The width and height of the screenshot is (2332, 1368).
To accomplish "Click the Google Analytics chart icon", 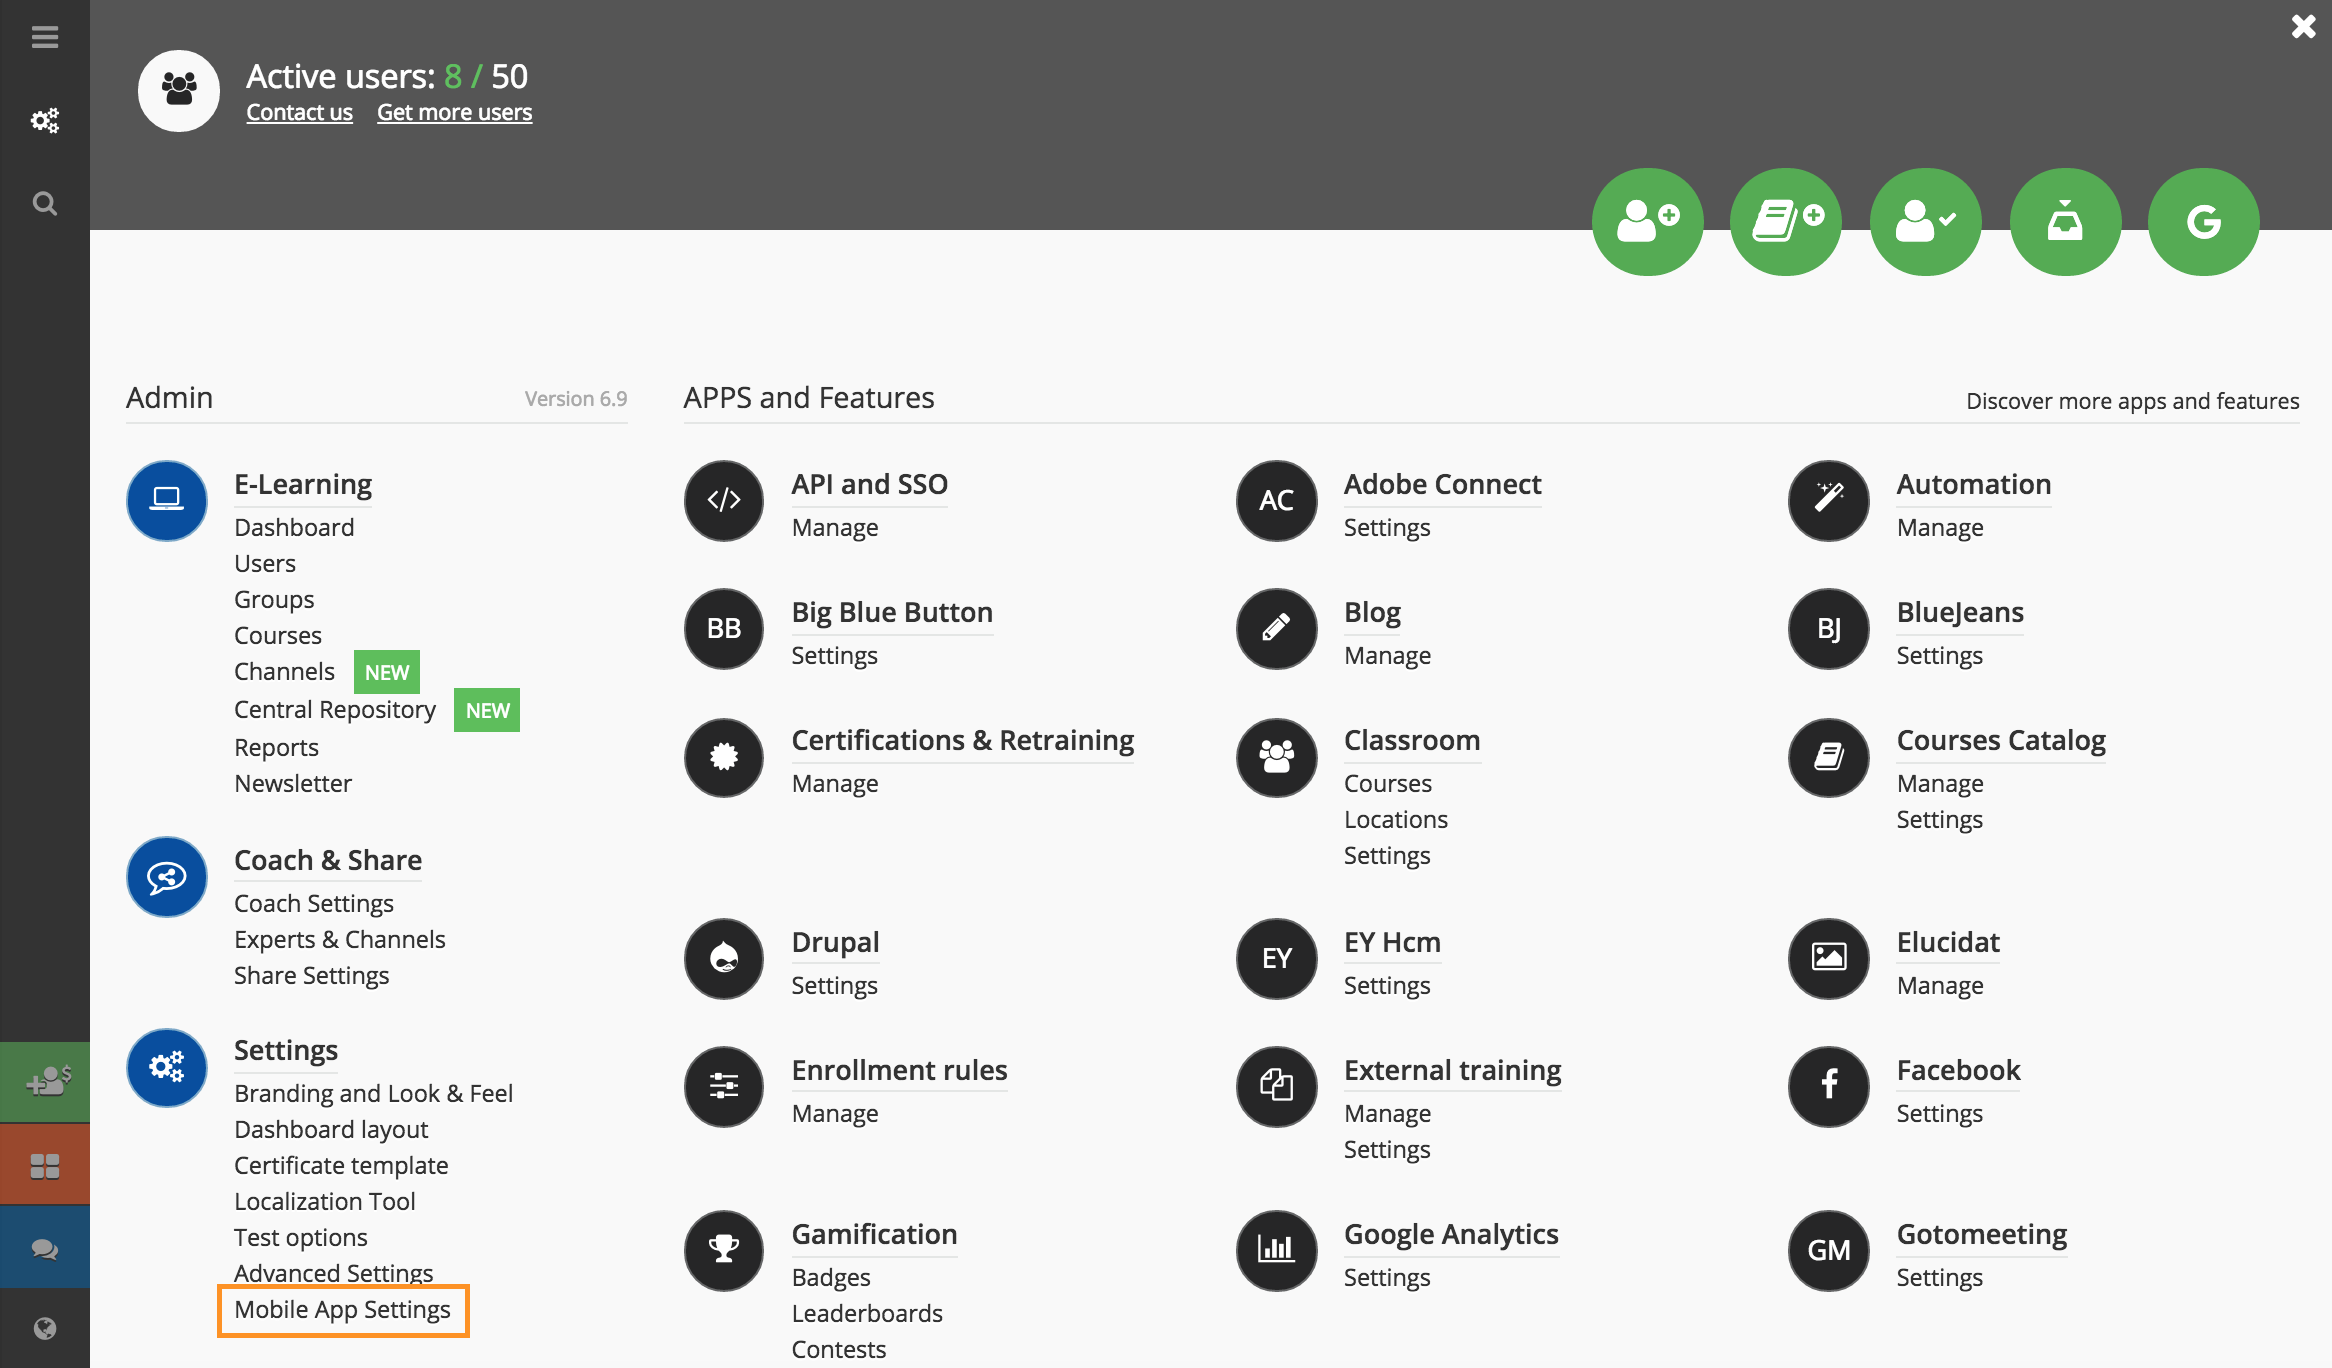I will coord(1276,1250).
